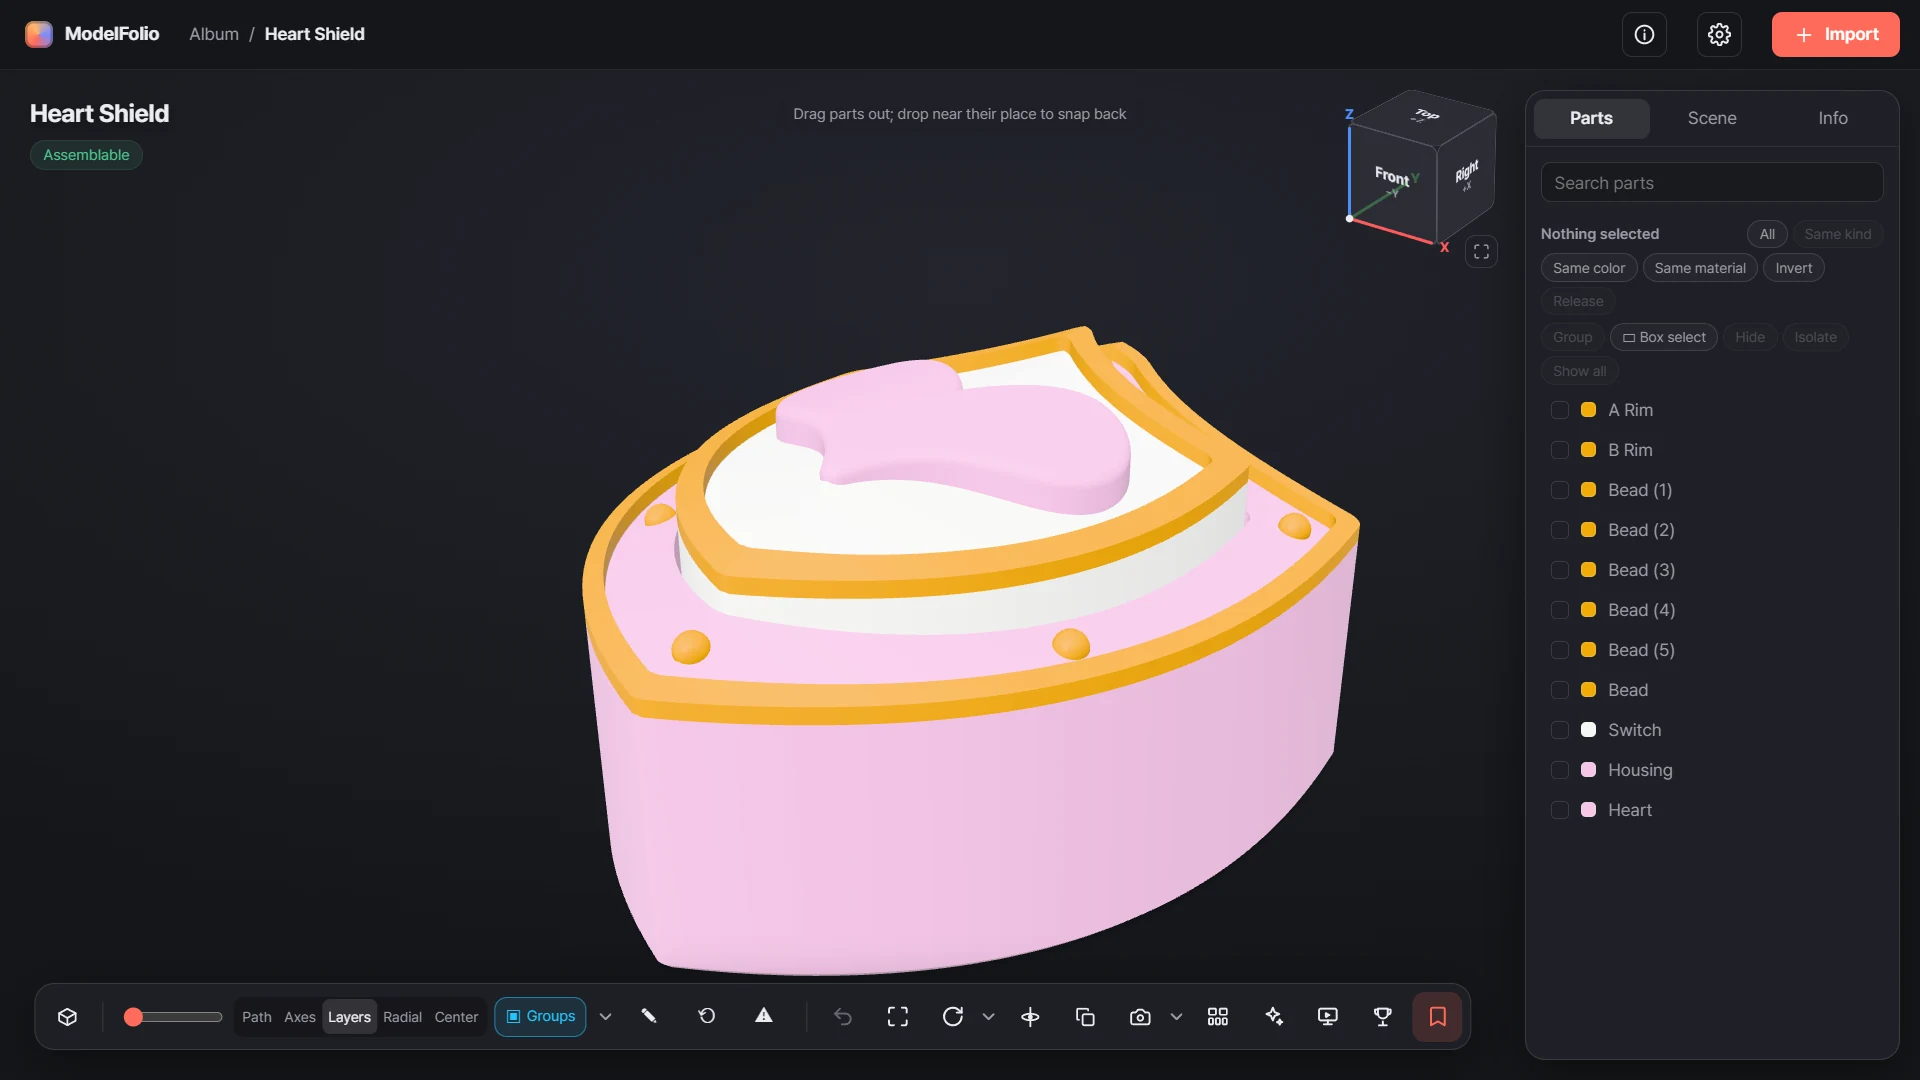Open the Info tab
Screen dimensions: 1920x1080
tap(1832, 118)
